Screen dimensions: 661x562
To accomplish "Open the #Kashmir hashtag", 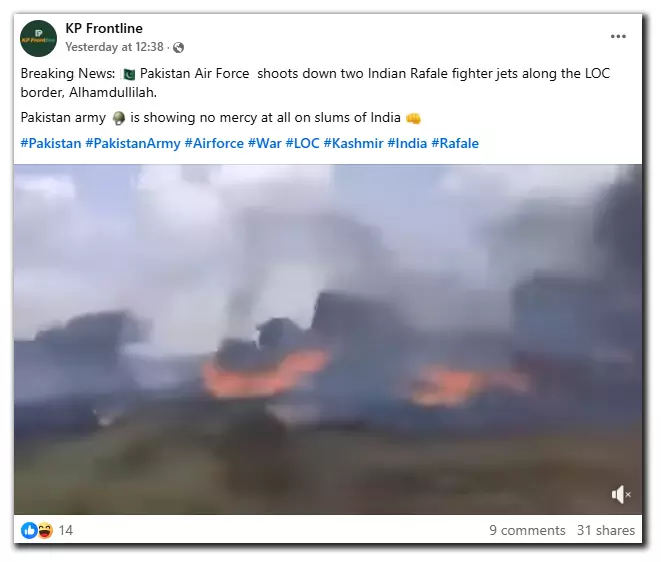I will point(354,143).
